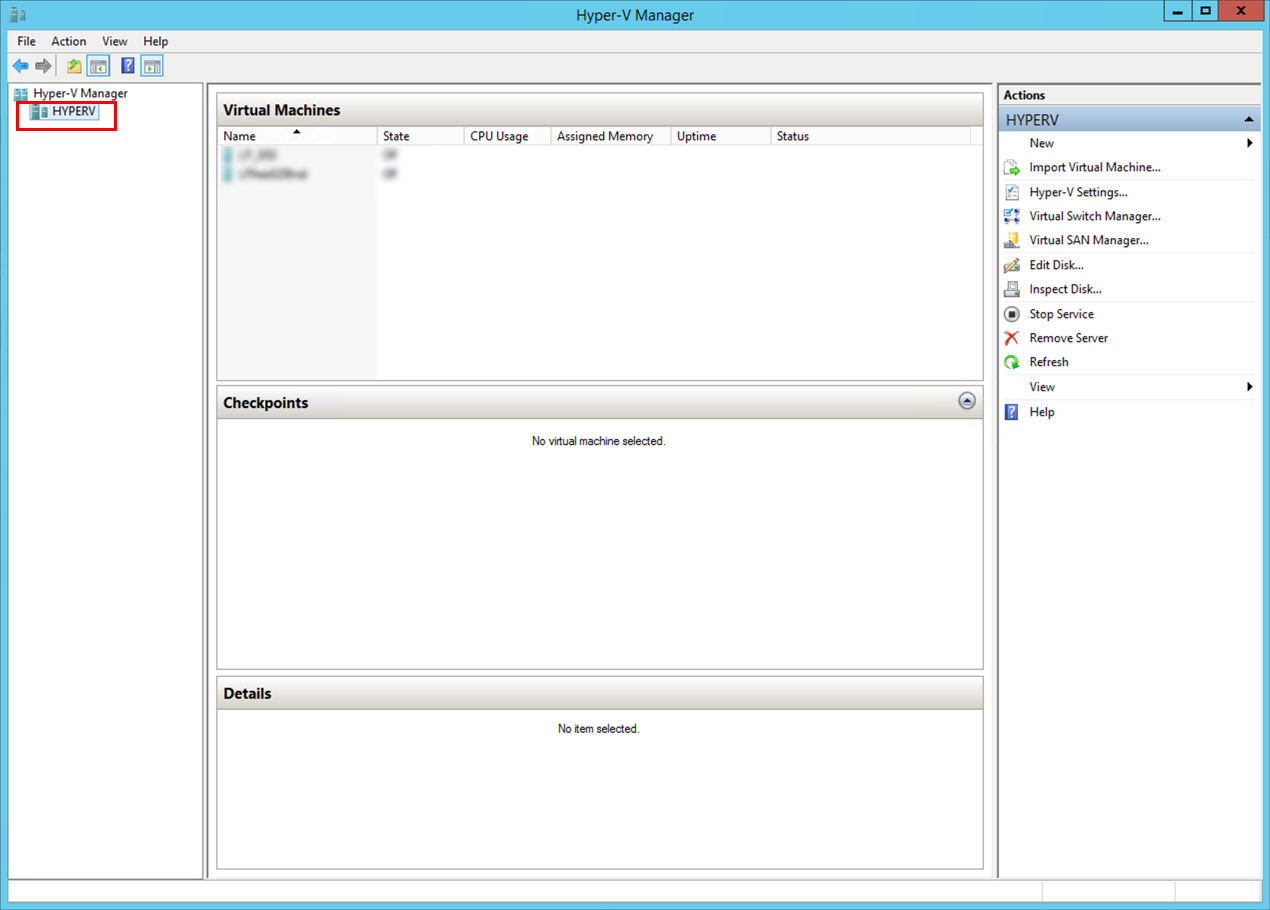Click the Stop Service icon
This screenshot has width=1270, height=910.
coord(1011,313)
